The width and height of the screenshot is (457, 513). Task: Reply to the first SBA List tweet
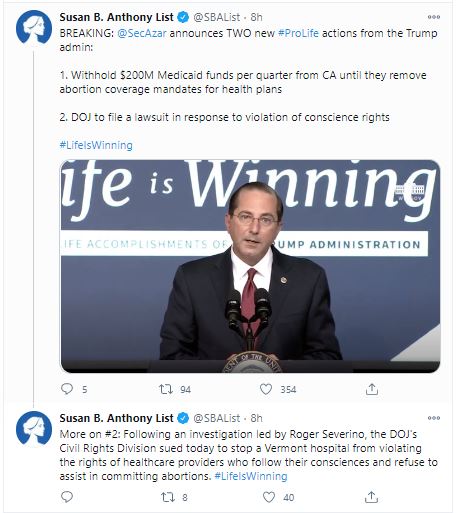tap(67, 389)
